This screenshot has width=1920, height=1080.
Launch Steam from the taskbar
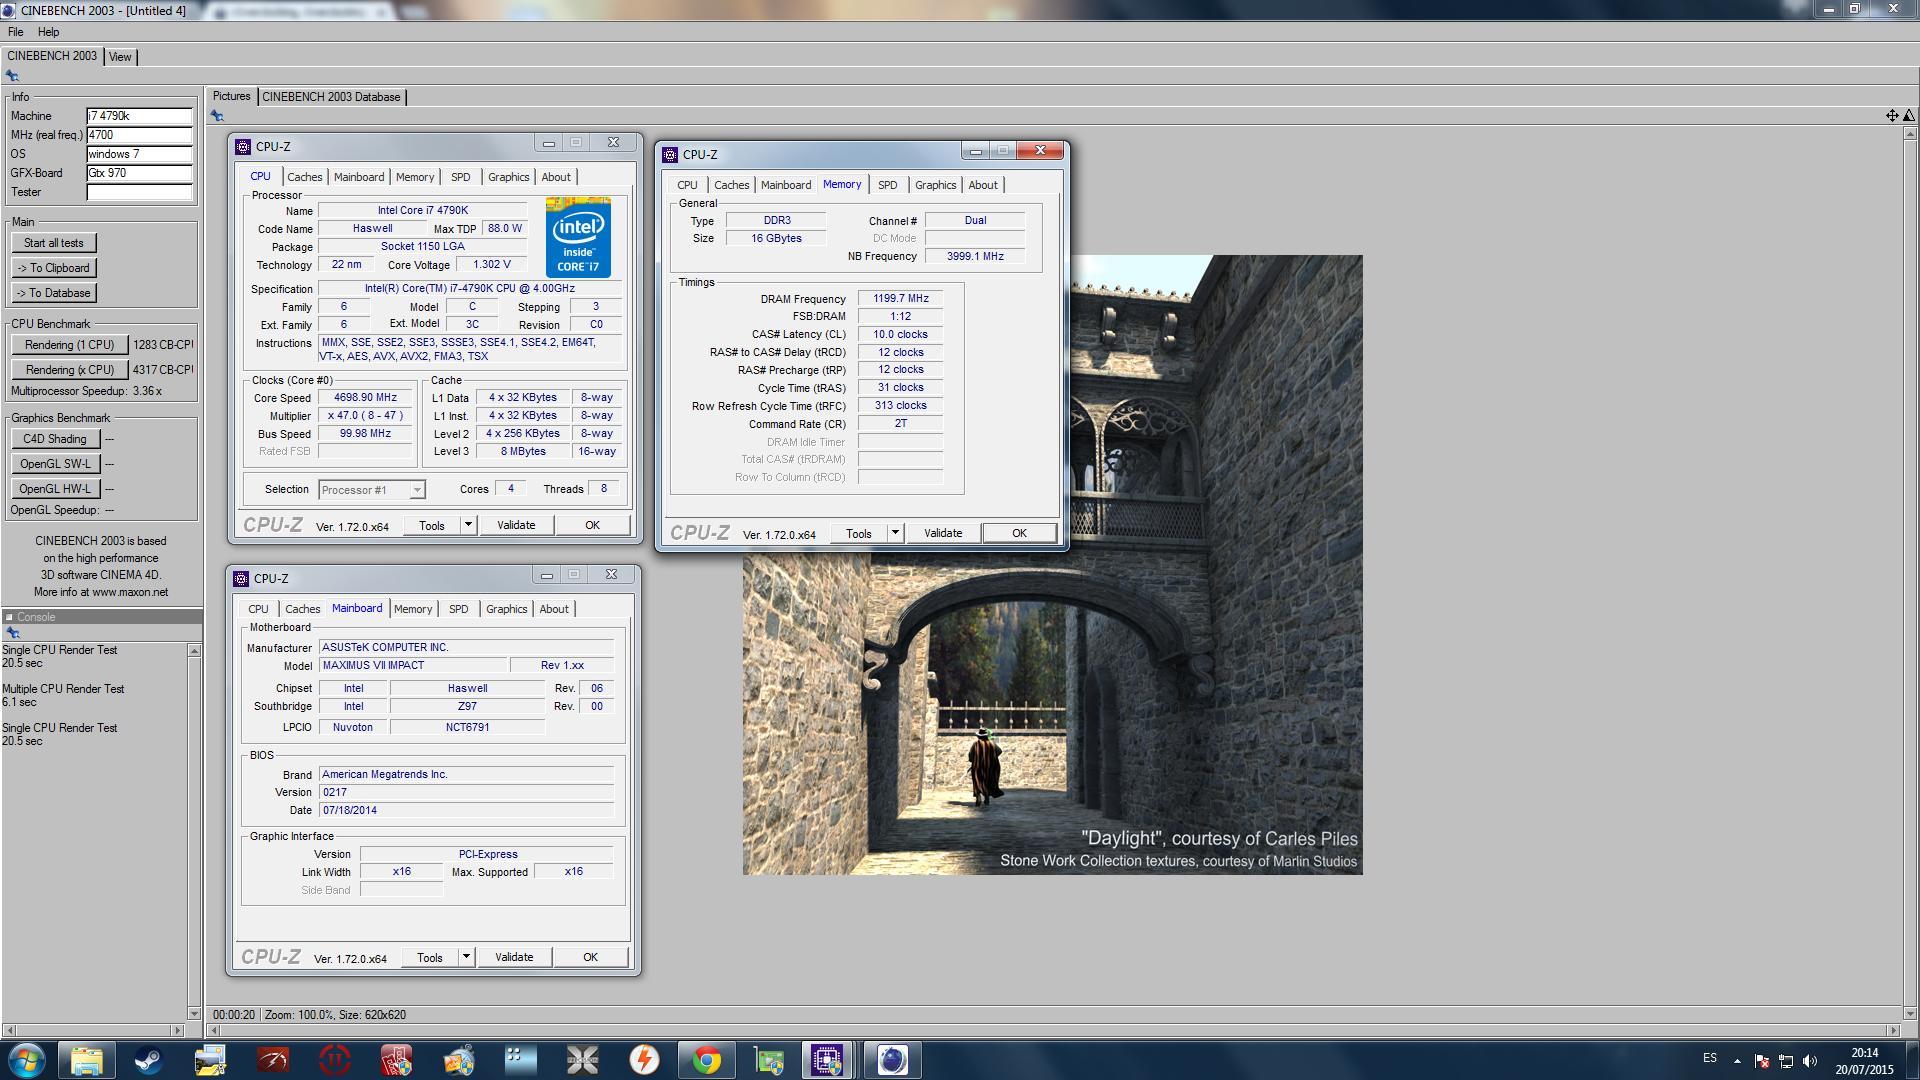tap(149, 1060)
